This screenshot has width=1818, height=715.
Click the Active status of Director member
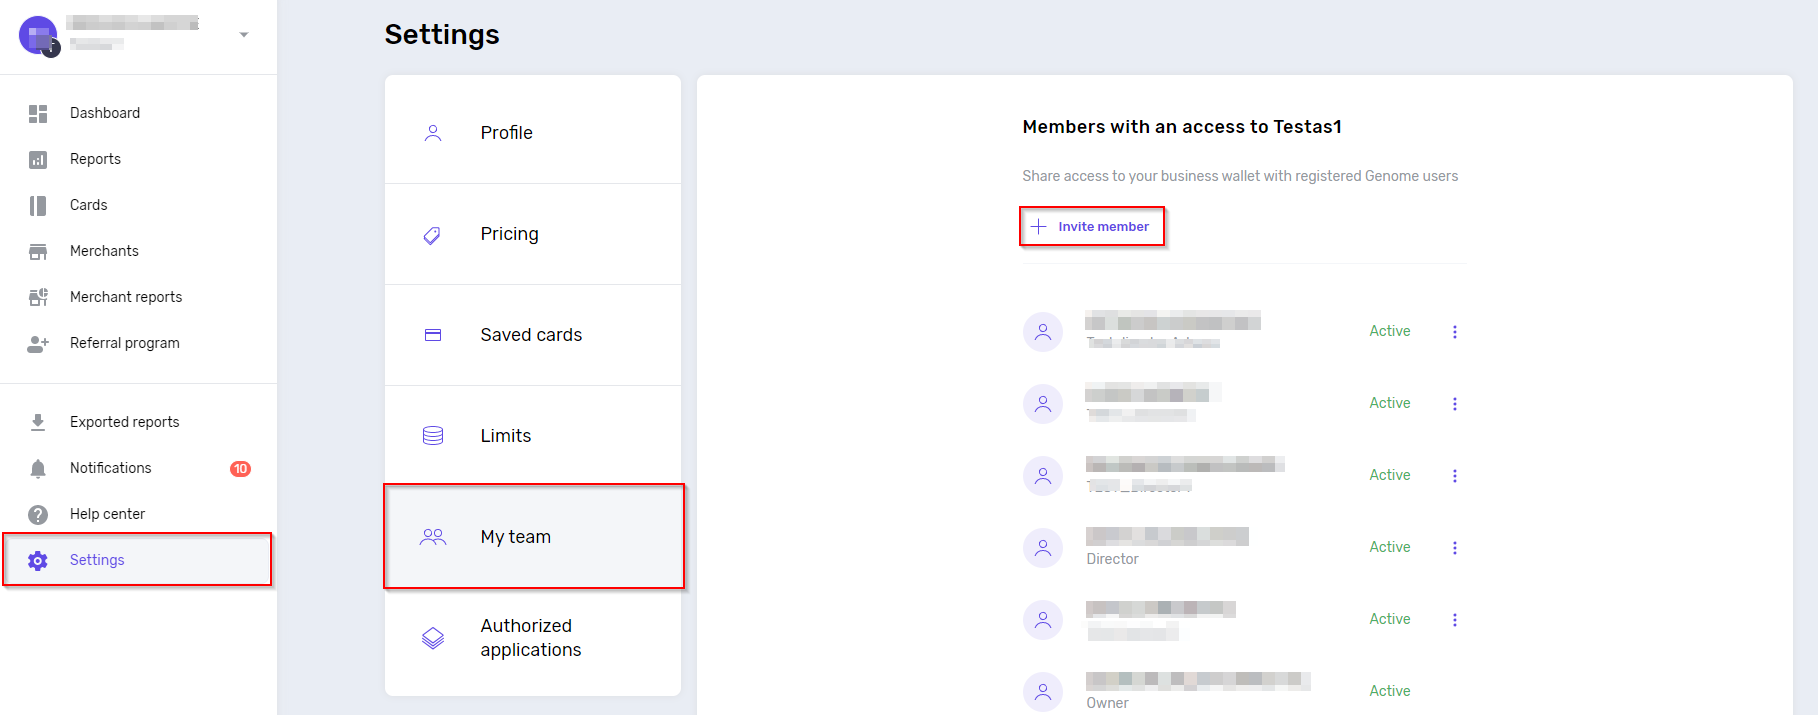[1390, 547]
